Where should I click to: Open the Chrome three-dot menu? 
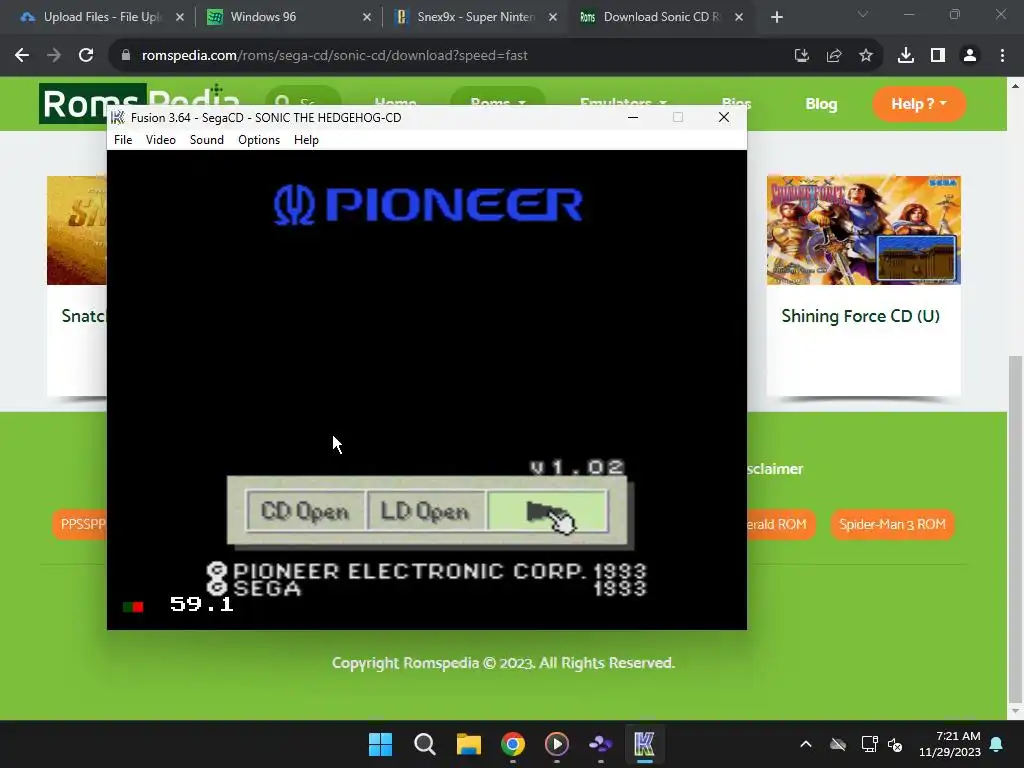click(1002, 56)
